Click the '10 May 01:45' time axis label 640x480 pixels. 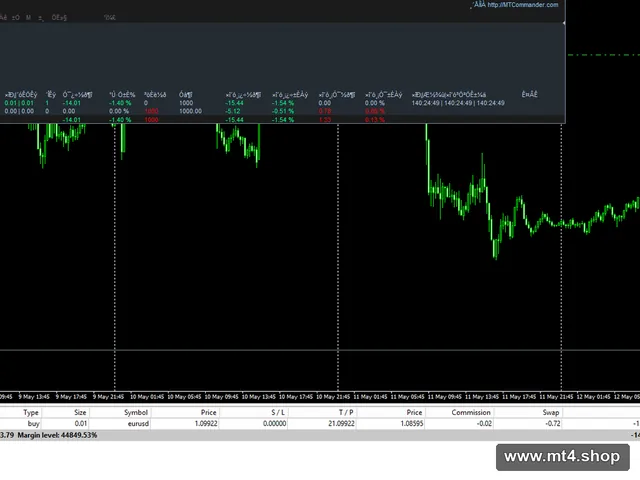coord(147,397)
